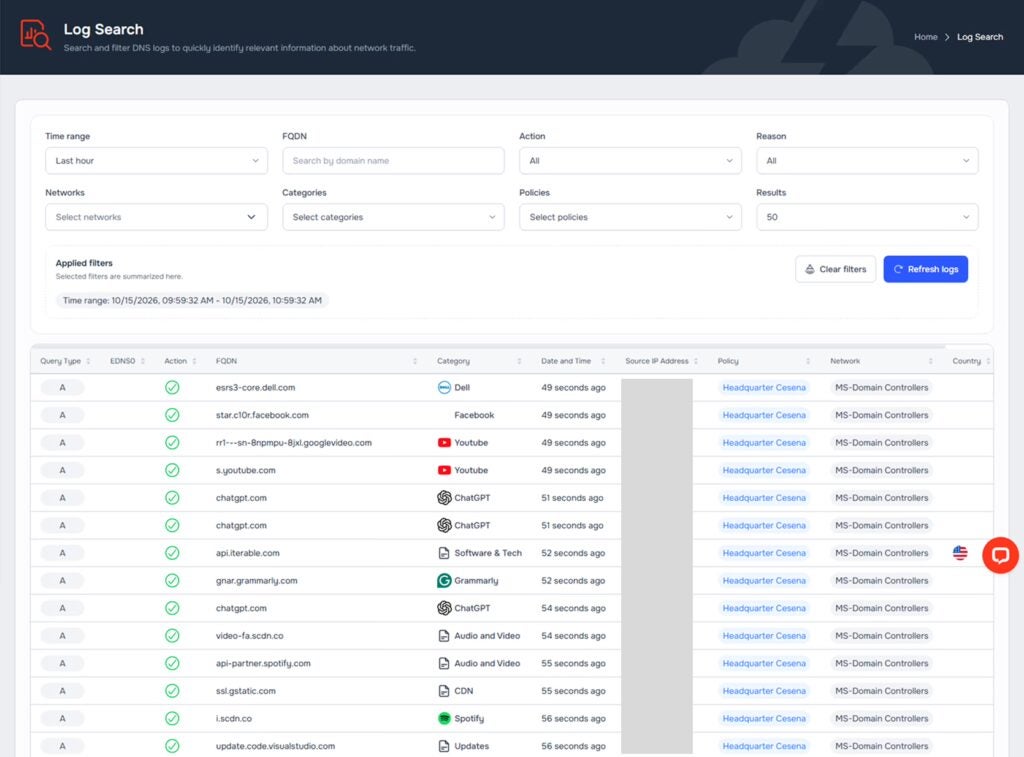Viewport: 1024px width, 757px height.
Task: Click document icon in api-partner.spotify.com row
Action: click(x=444, y=664)
